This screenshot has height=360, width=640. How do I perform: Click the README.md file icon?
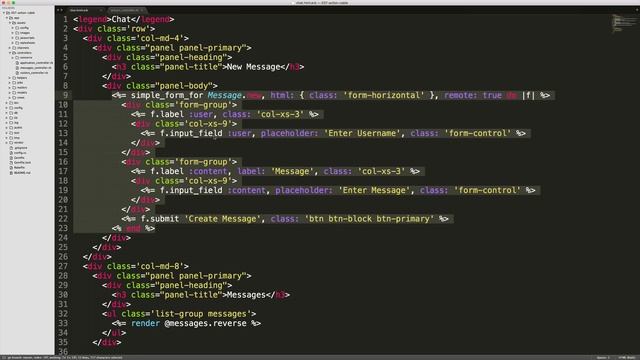tap(11, 173)
